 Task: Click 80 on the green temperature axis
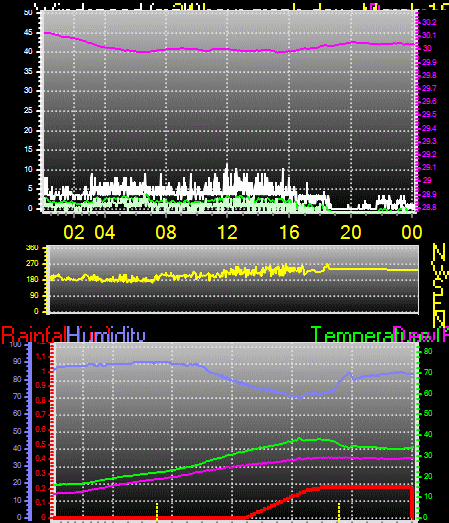(x=428, y=351)
